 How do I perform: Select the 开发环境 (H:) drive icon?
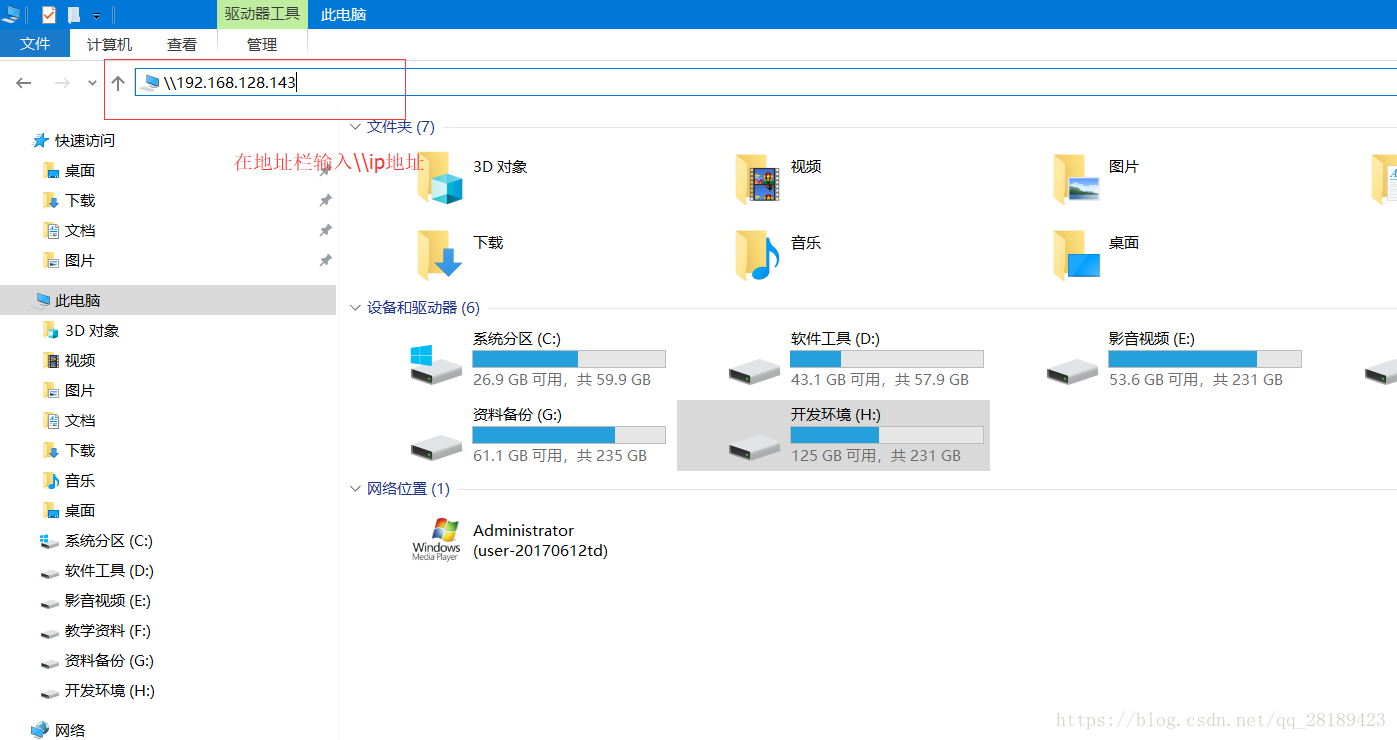[x=754, y=447]
